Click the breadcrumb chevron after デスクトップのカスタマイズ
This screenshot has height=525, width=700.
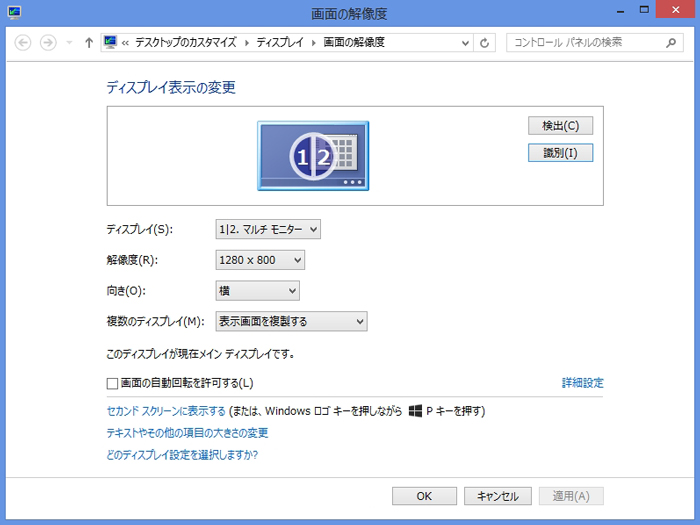[246, 43]
